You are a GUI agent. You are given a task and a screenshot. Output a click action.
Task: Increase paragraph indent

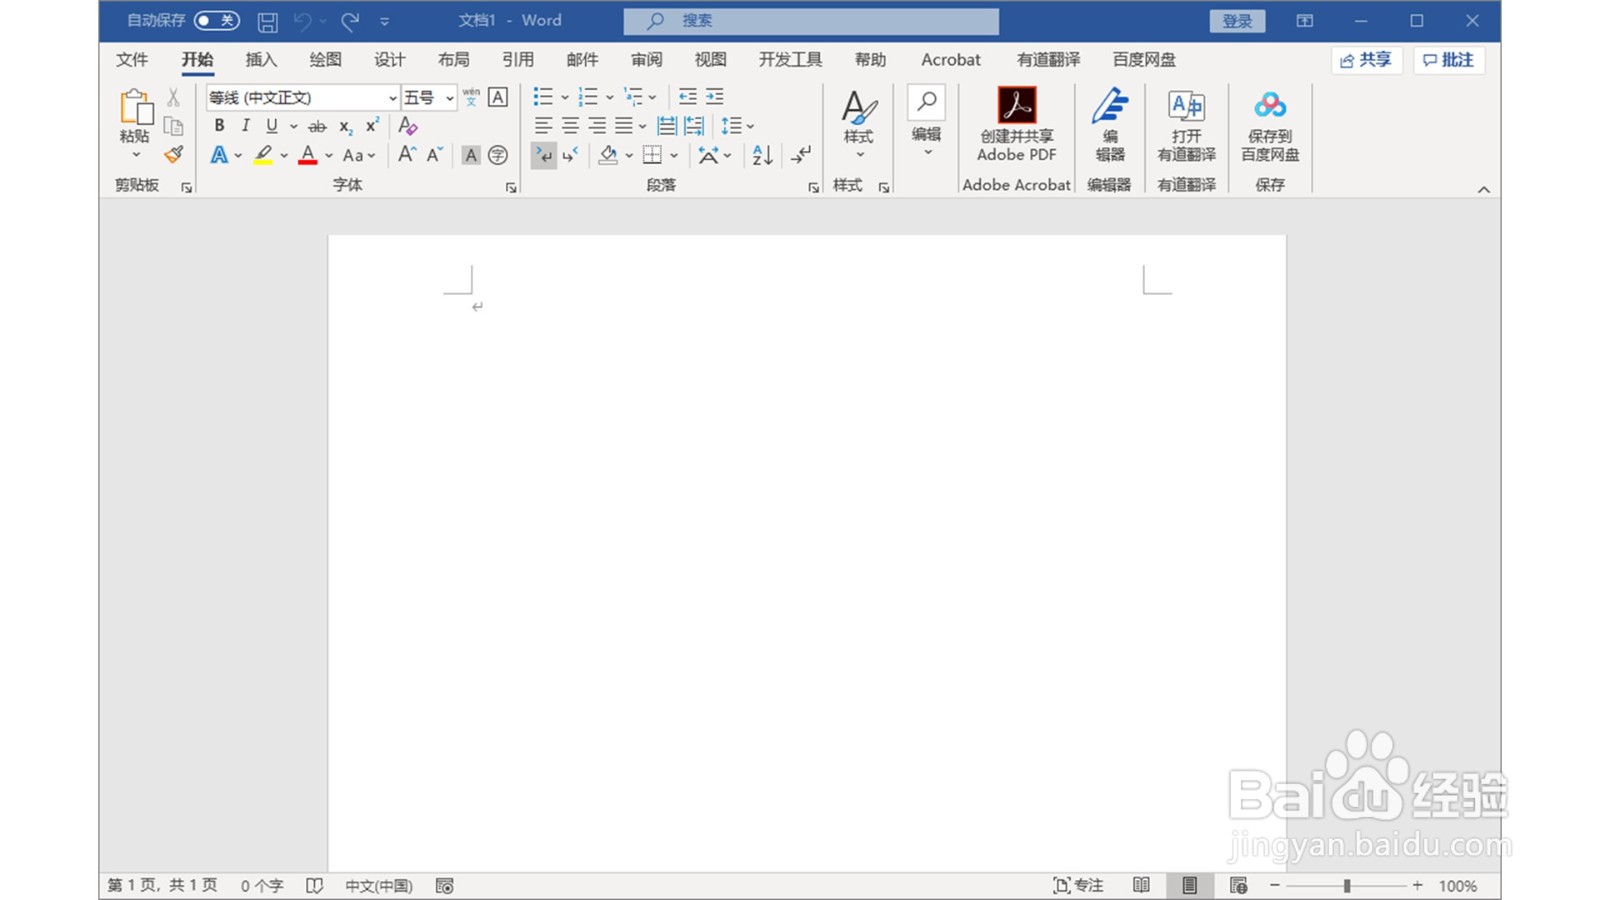[715, 97]
